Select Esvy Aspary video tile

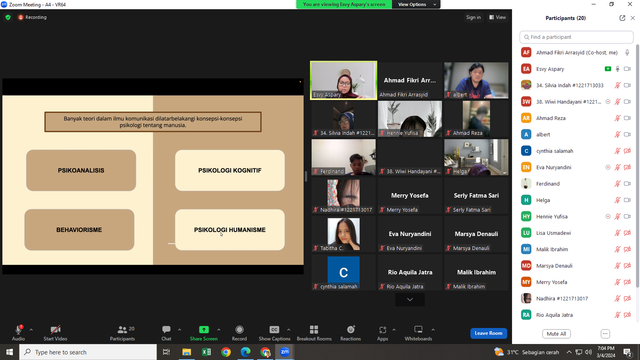point(344,80)
